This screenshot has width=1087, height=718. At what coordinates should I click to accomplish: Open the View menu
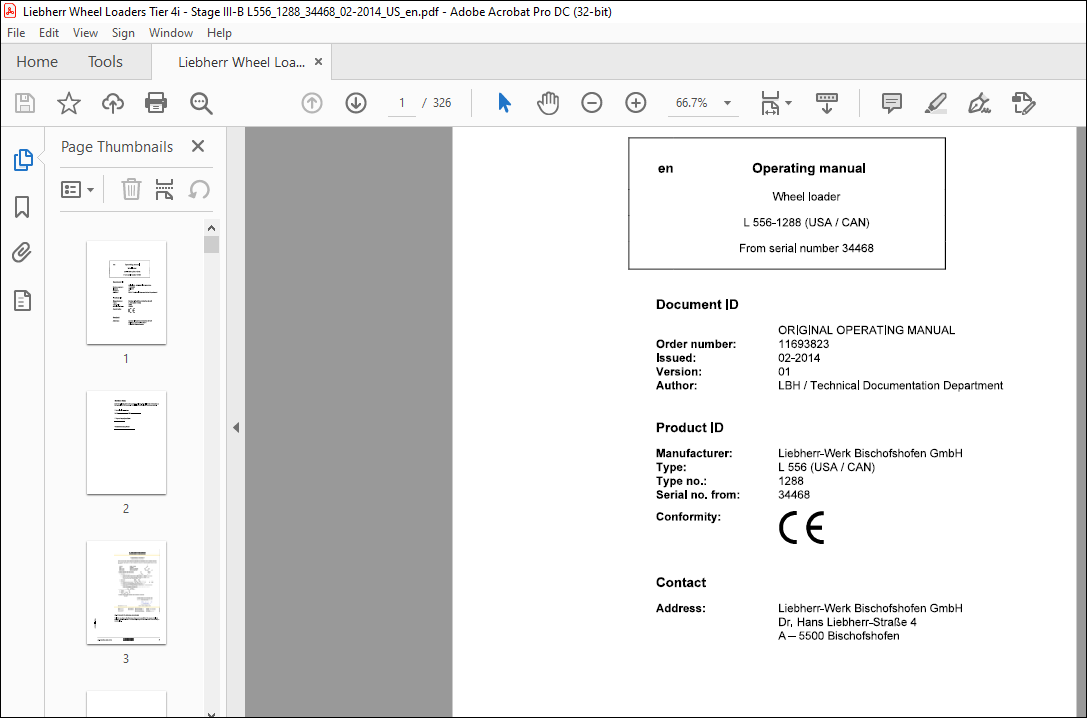[x=85, y=33]
